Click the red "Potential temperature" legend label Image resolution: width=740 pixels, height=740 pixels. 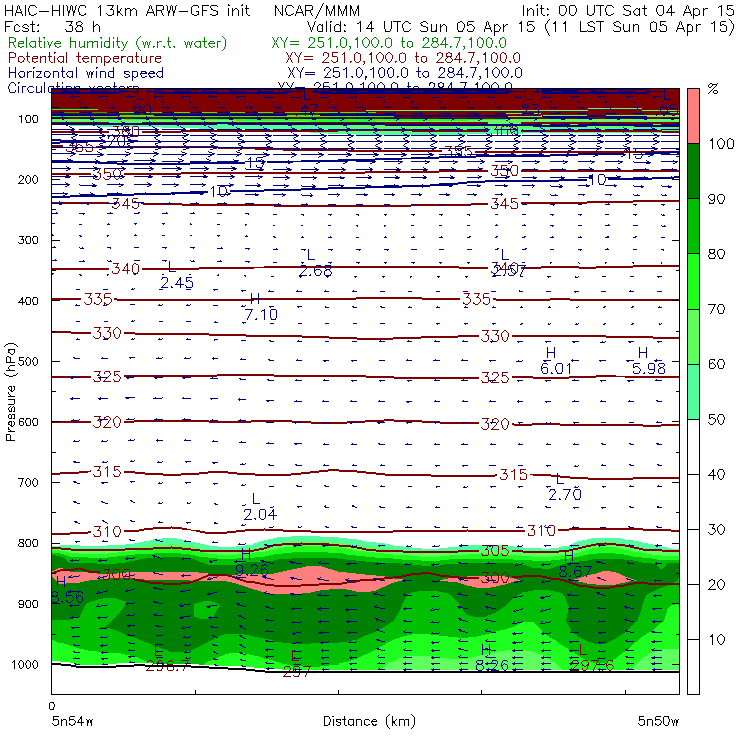85,58
